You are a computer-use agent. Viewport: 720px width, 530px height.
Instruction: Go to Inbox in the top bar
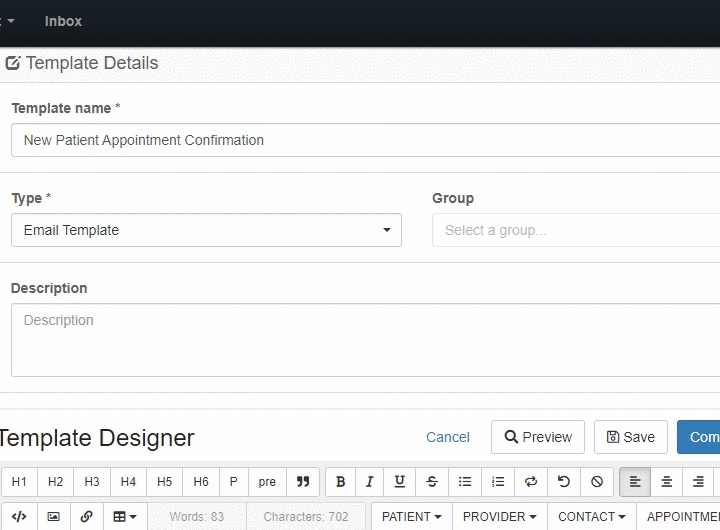63,21
